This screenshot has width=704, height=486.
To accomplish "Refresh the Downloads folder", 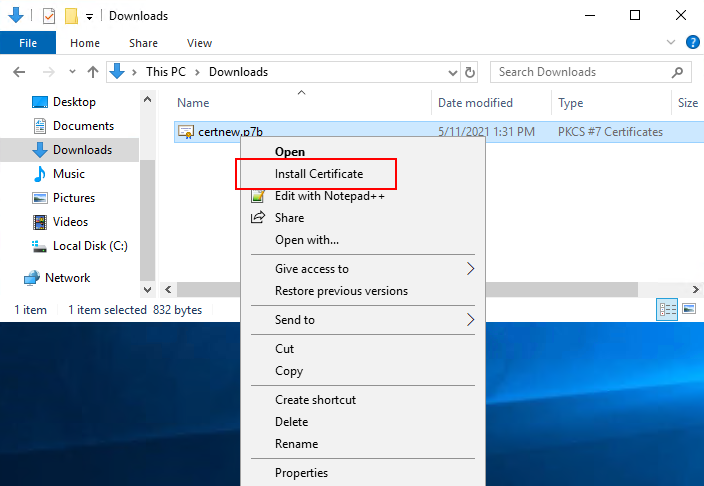I will point(470,72).
